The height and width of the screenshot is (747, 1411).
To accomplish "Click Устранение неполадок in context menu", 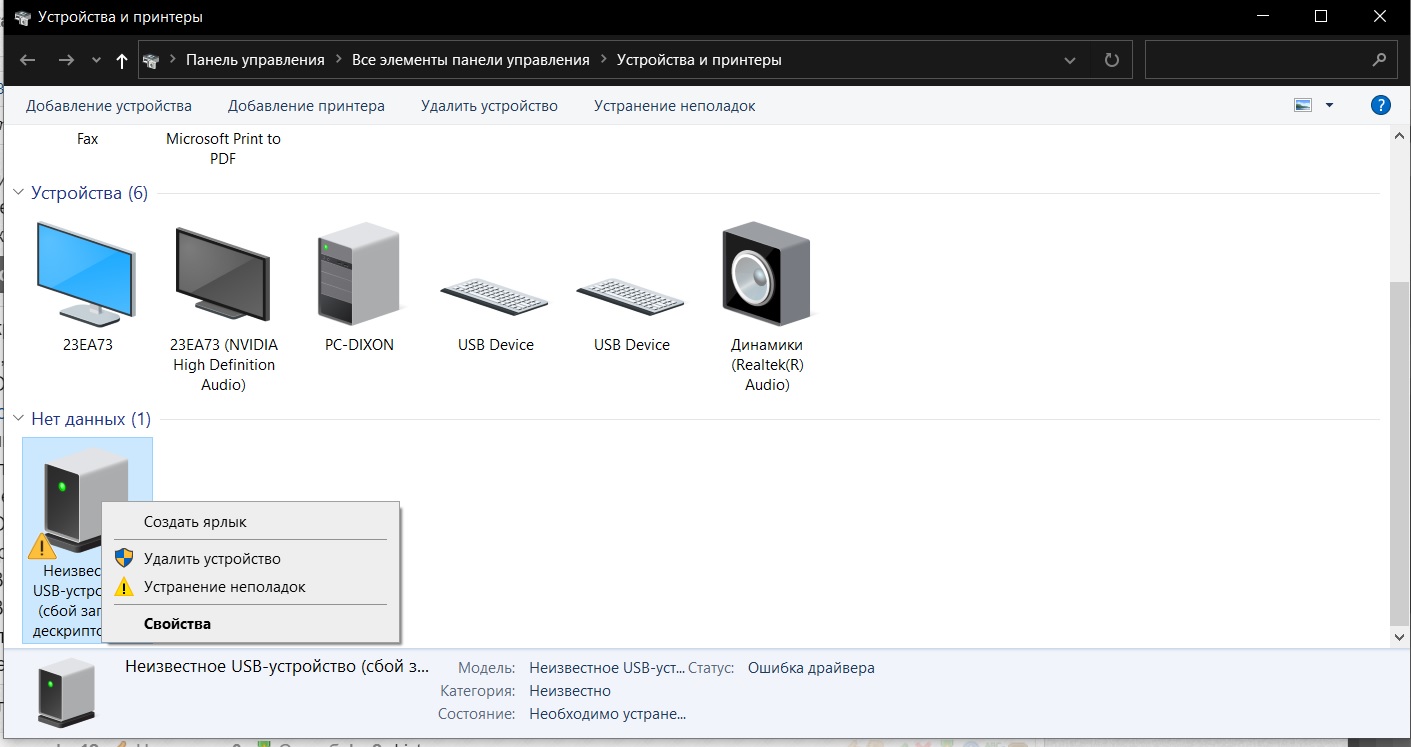I will tap(224, 587).
